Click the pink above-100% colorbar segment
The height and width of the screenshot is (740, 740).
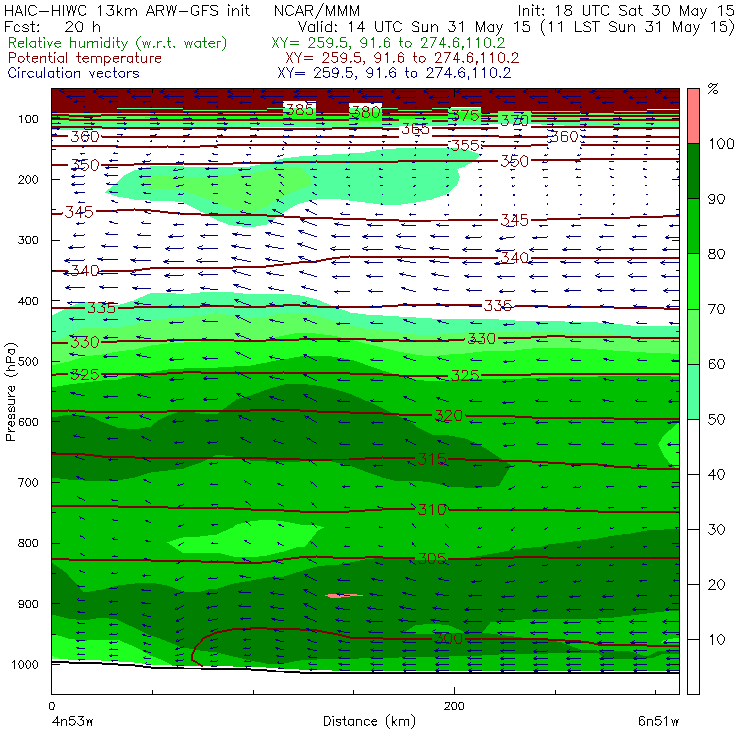pyautogui.click(x=693, y=116)
